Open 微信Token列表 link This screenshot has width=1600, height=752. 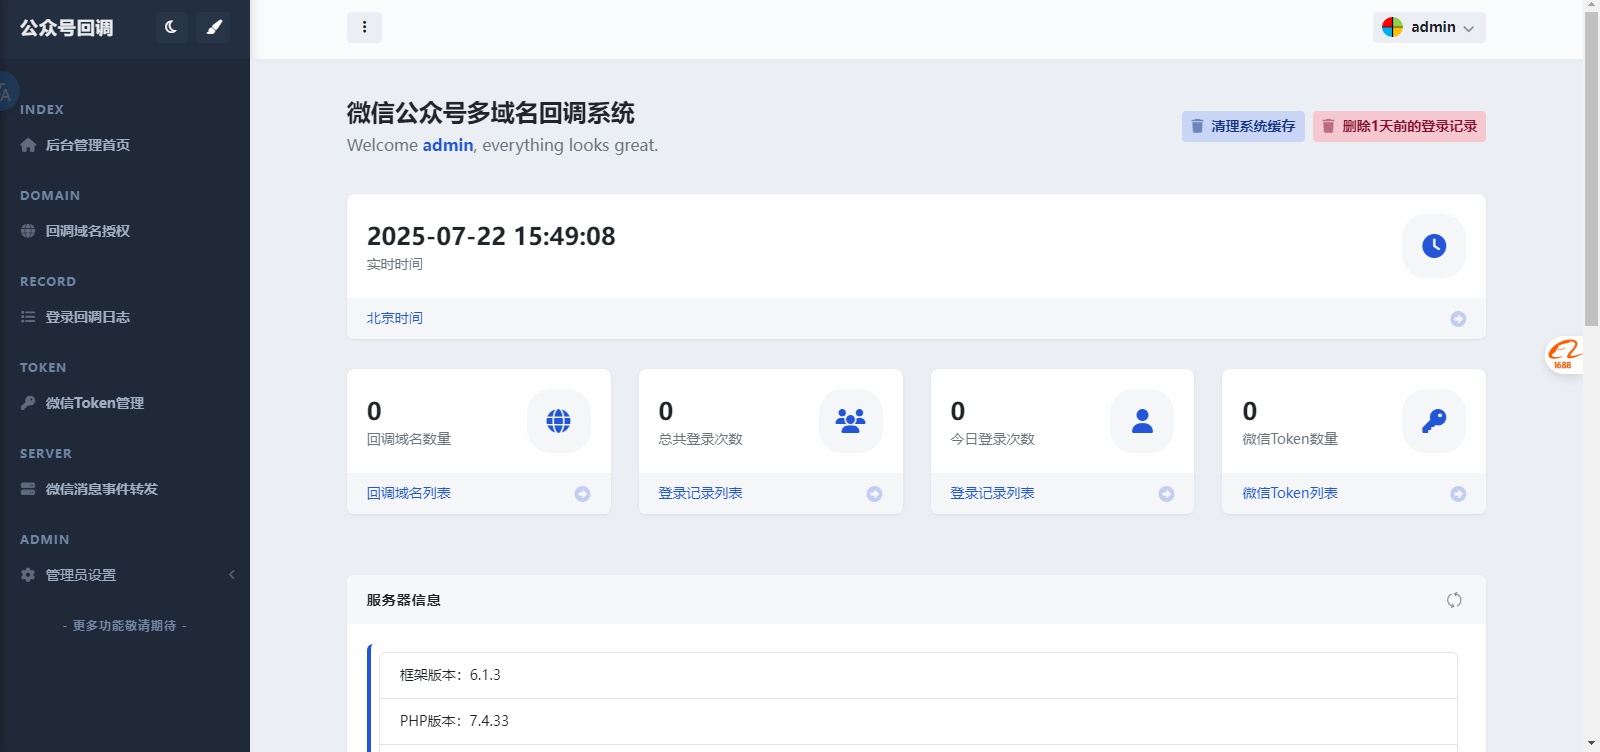[x=1290, y=493]
